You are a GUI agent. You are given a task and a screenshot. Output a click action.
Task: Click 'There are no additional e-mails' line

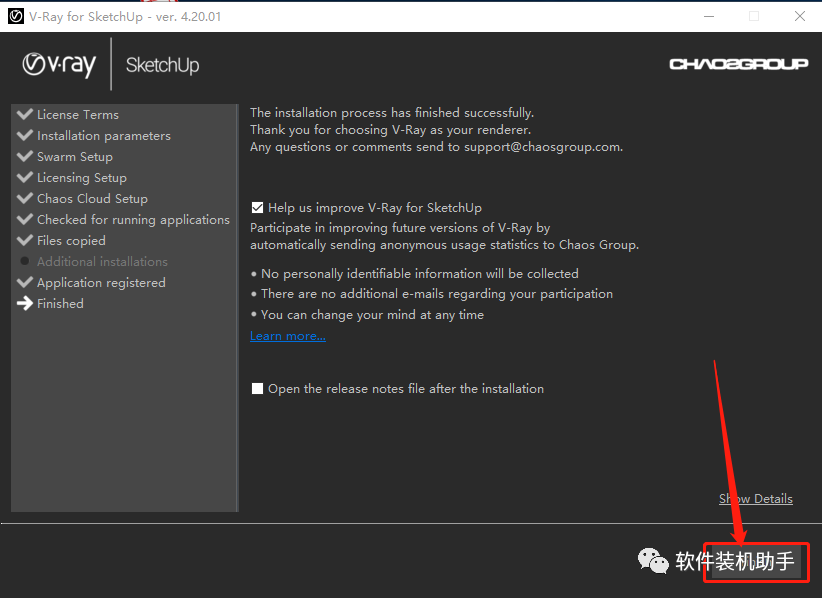click(437, 293)
